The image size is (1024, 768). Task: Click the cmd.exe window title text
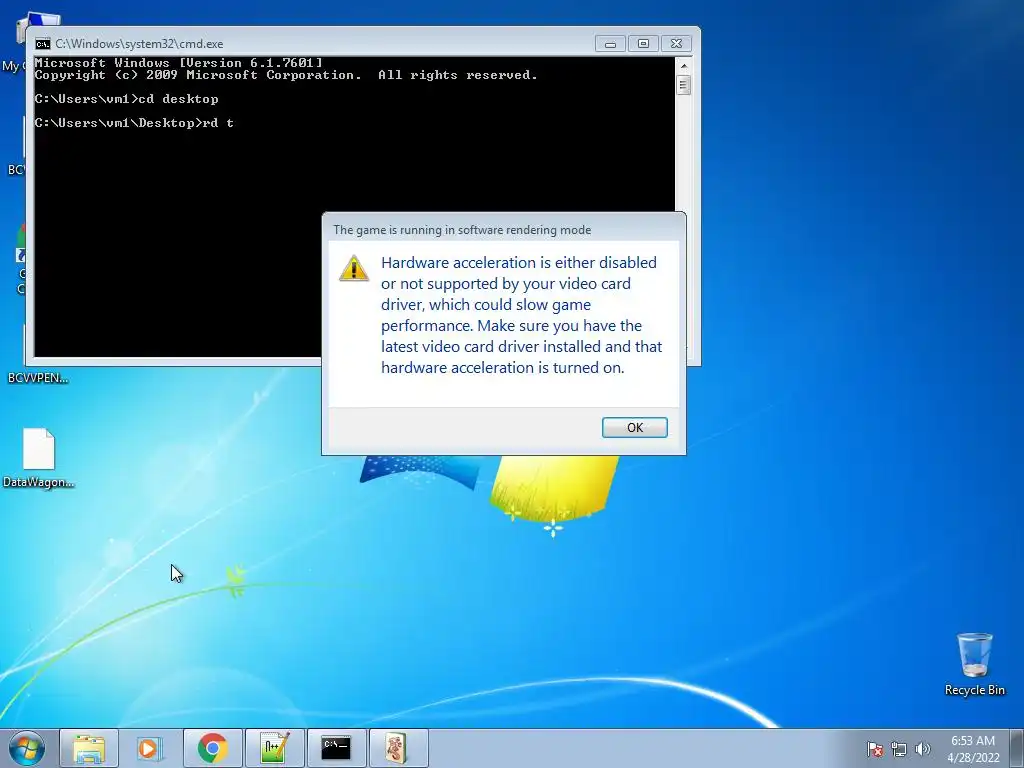coord(139,44)
